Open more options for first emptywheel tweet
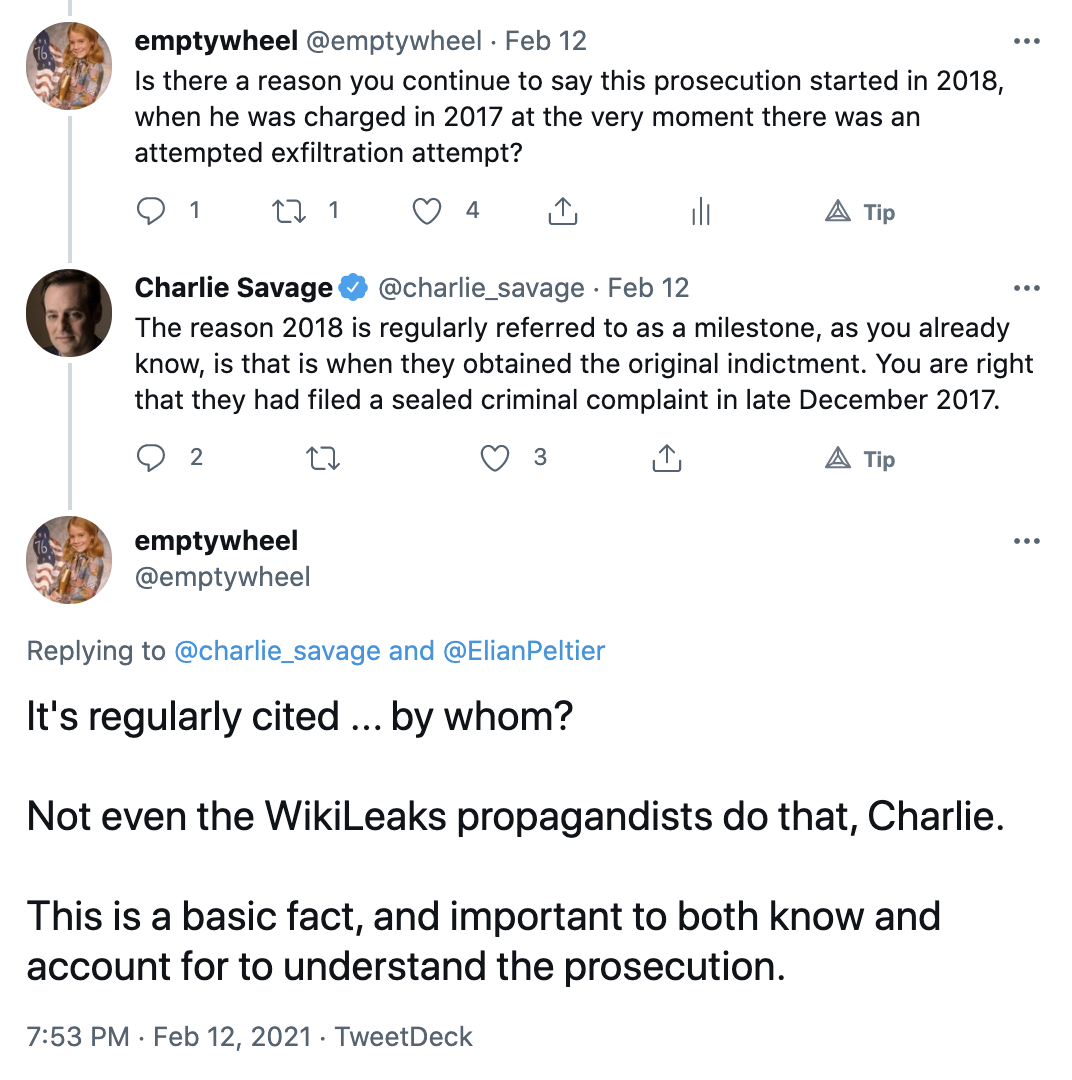This screenshot has height=1080, width=1072. 1027,41
